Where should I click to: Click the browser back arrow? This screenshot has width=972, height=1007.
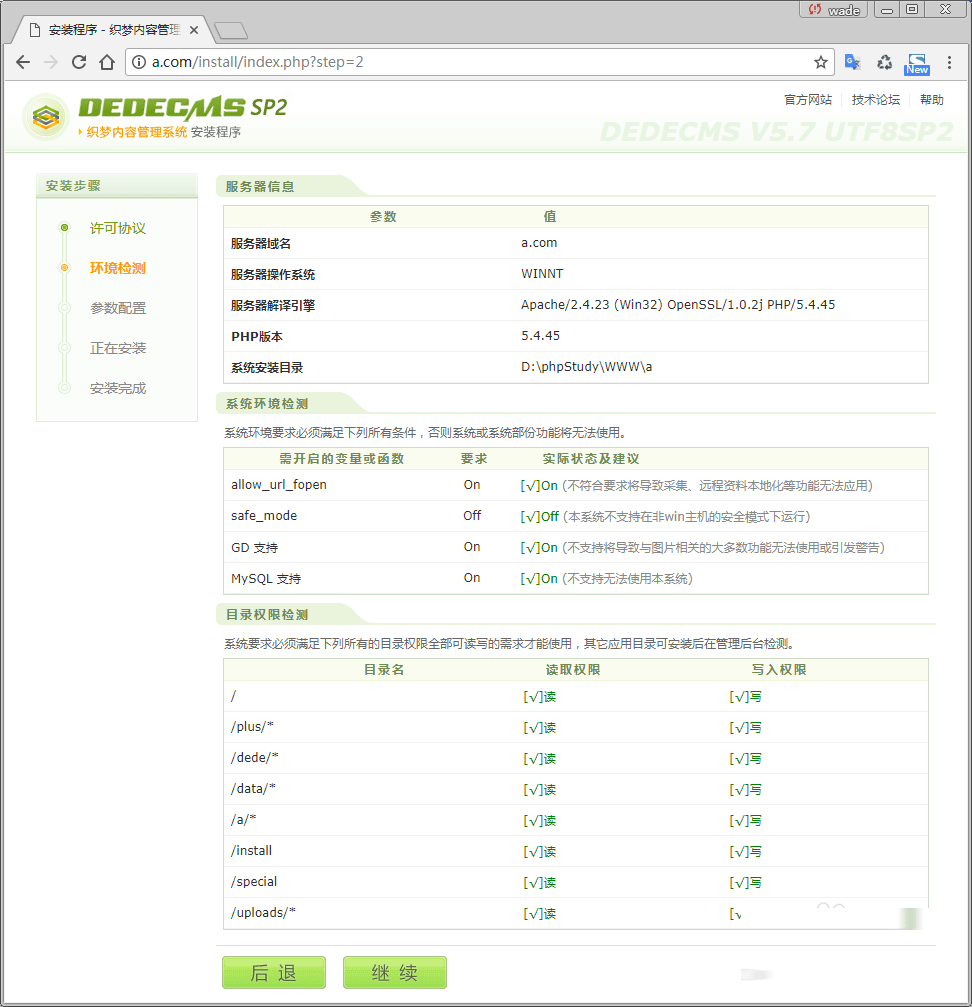[x=23, y=61]
